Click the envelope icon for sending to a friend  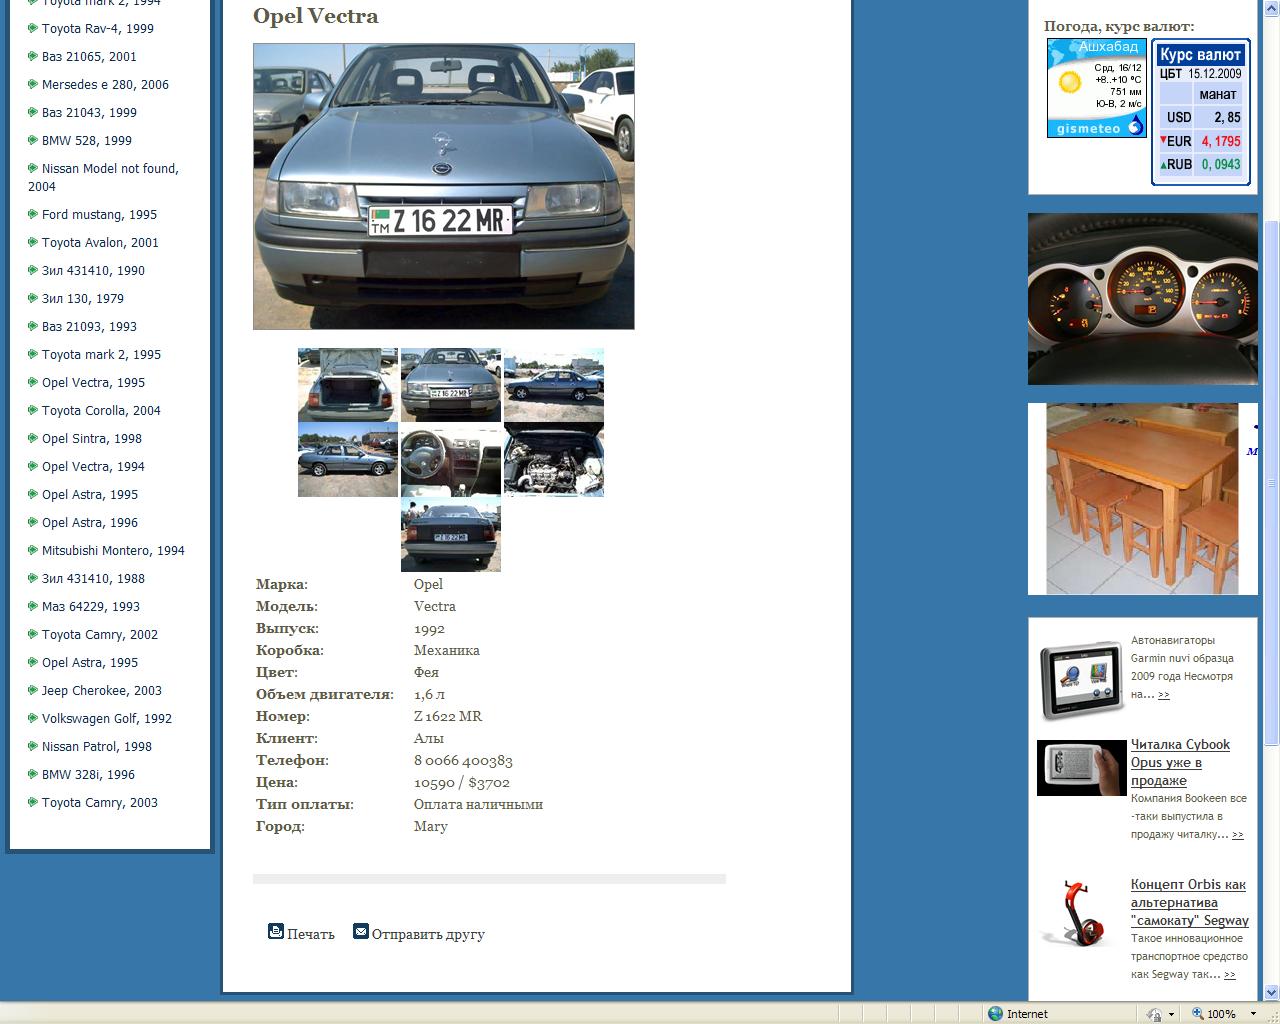pos(361,931)
